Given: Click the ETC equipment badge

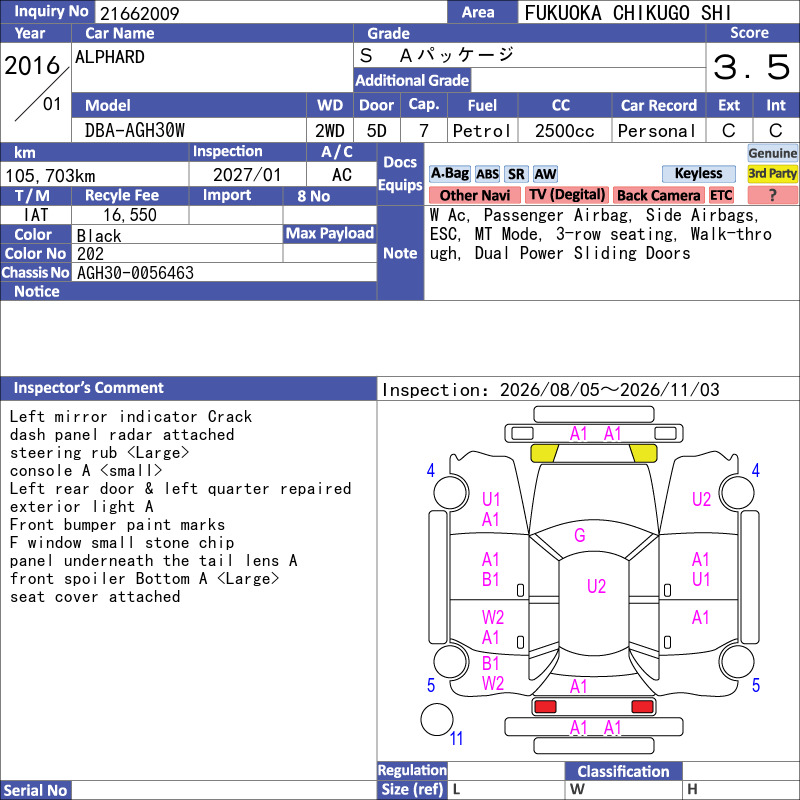Looking at the screenshot, I should pyautogui.click(x=721, y=195).
